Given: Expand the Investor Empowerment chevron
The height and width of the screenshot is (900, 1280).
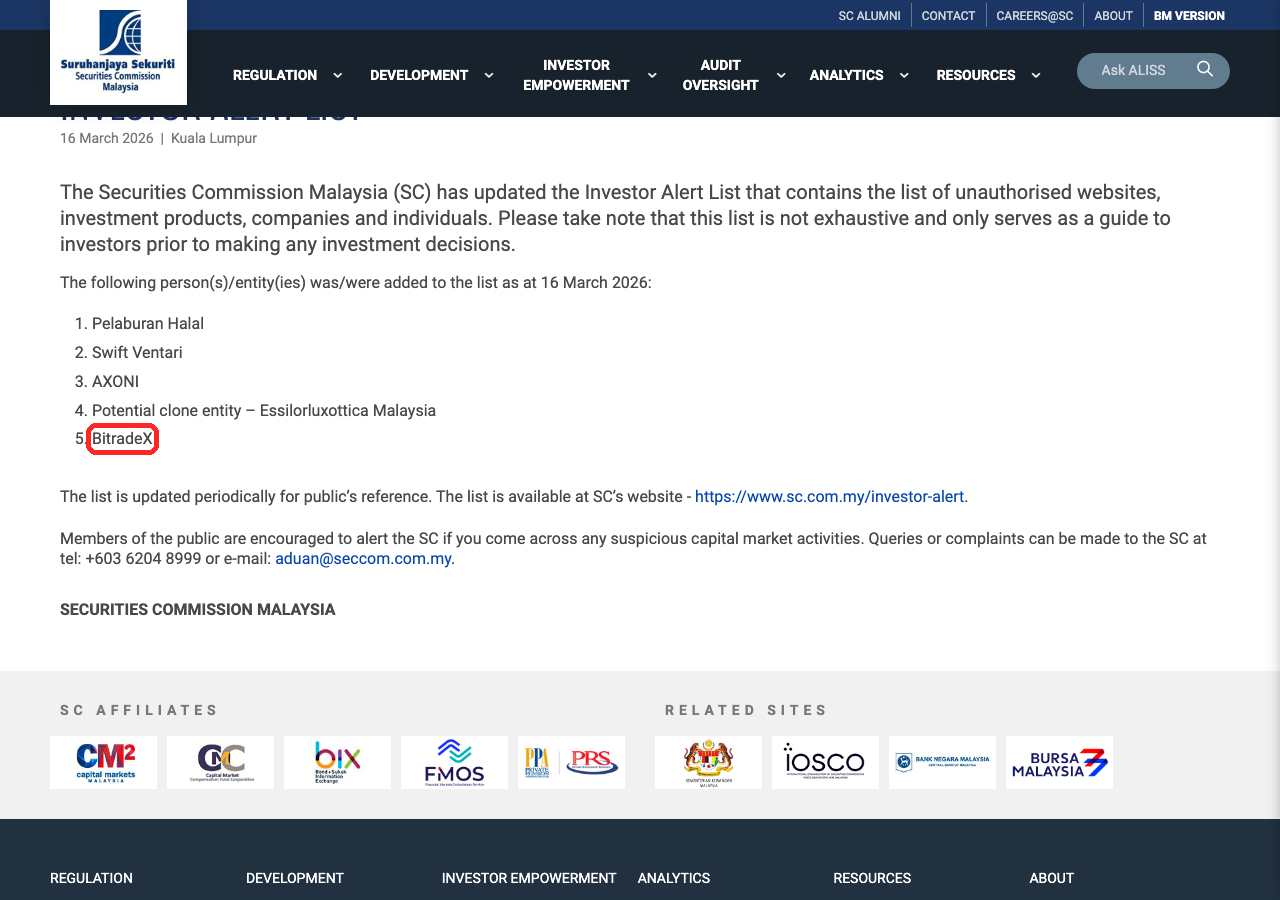Looking at the screenshot, I should pos(652,75).
